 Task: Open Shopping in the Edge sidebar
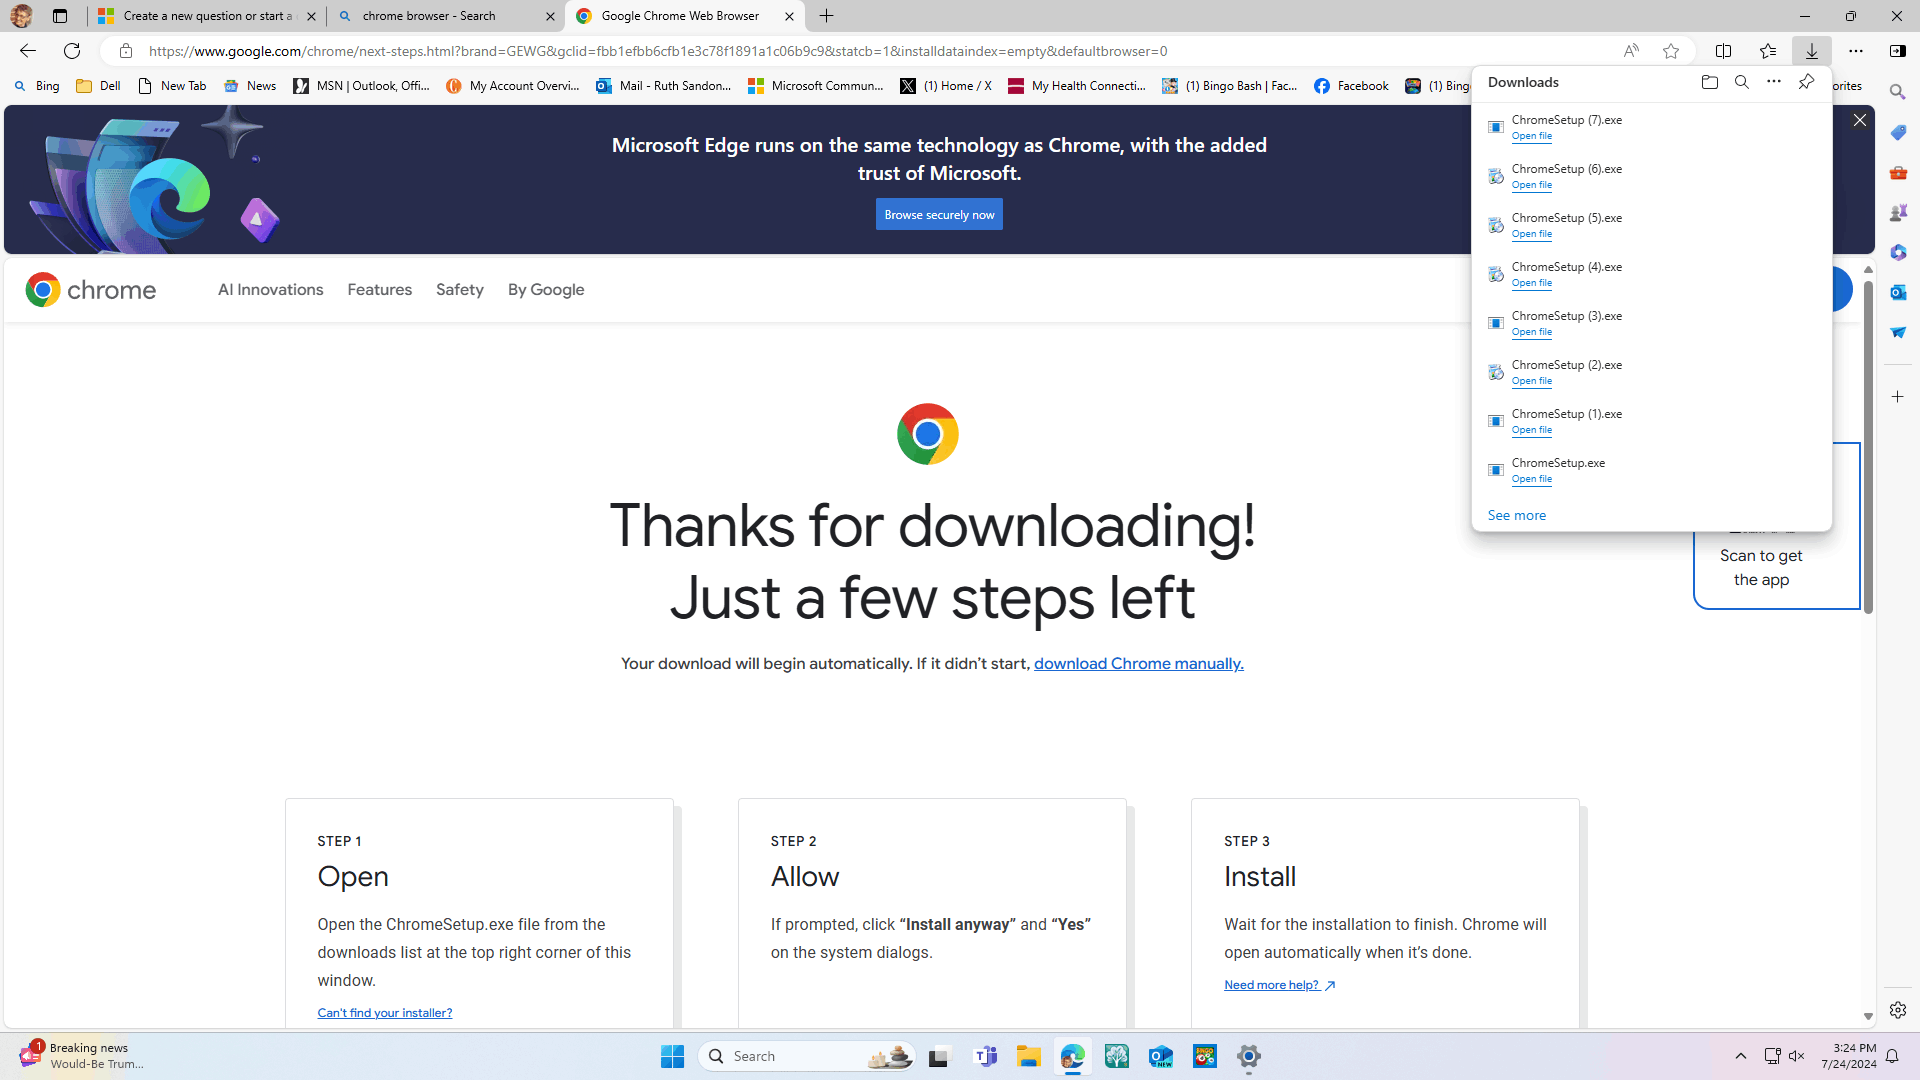coord(1898,132)
